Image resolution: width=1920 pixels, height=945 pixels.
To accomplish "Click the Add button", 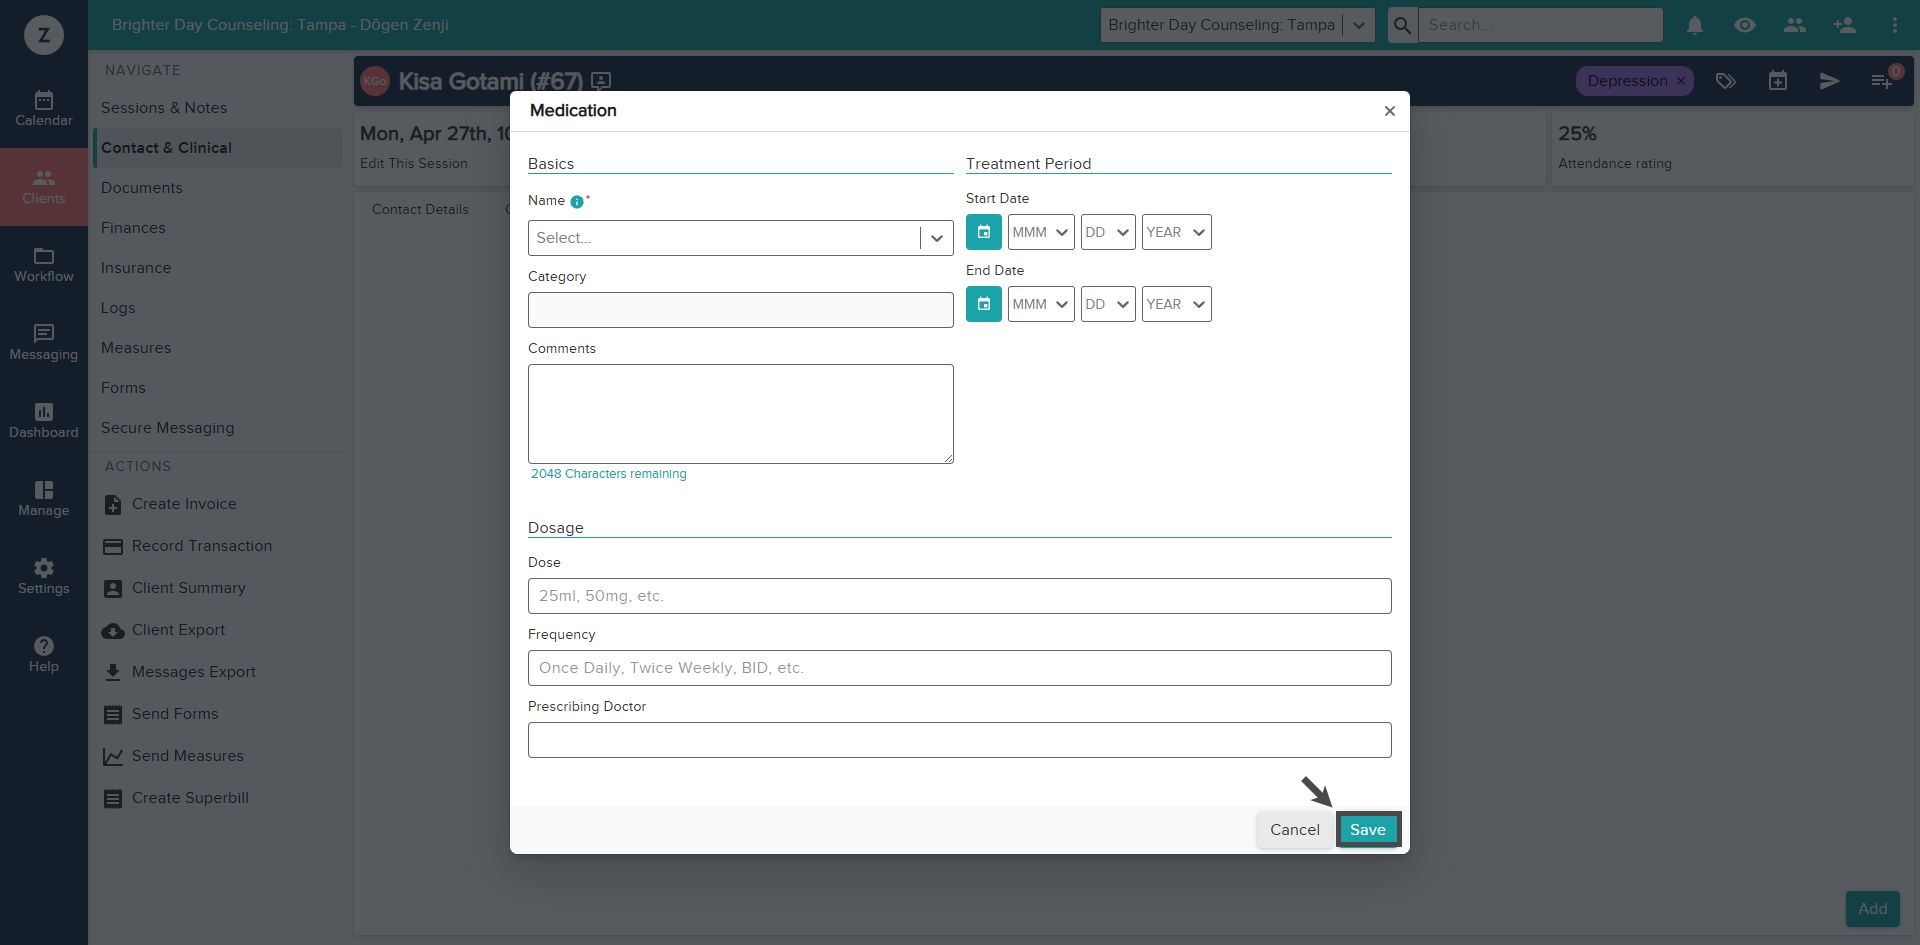I will pos(1873,909).
